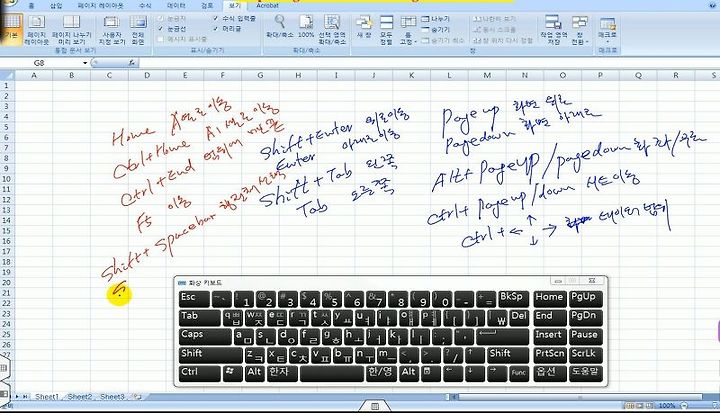Click Esc key on on-screen keyboard

194,299
